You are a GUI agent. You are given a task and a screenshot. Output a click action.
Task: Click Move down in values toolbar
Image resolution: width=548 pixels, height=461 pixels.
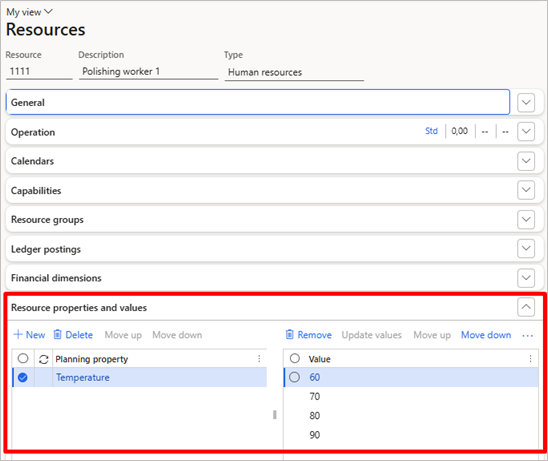pyautogui.click(x=486, y=335)
